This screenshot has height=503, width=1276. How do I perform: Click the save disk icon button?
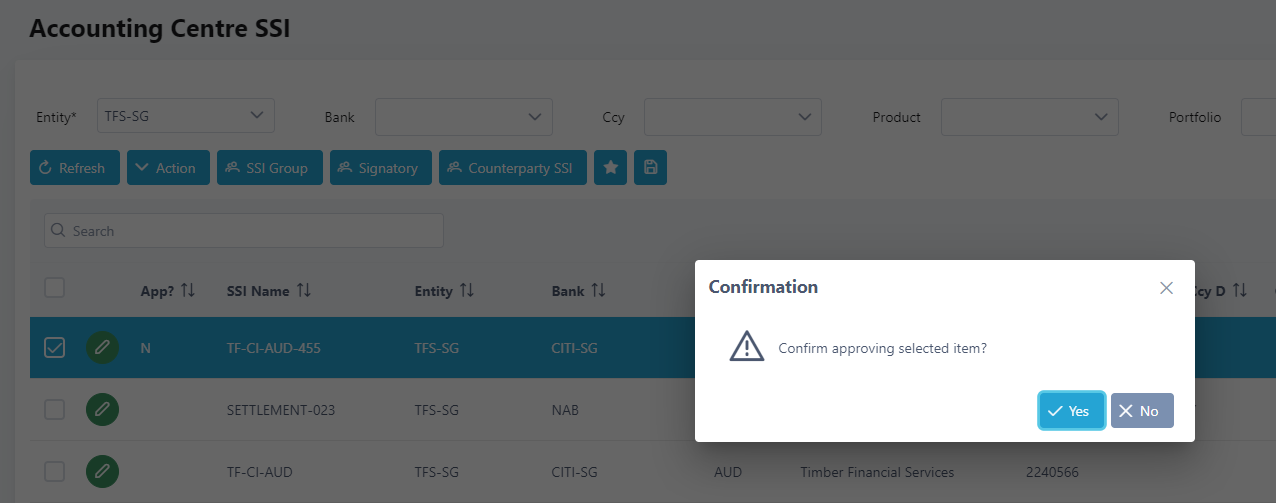[x=650, y=168]
